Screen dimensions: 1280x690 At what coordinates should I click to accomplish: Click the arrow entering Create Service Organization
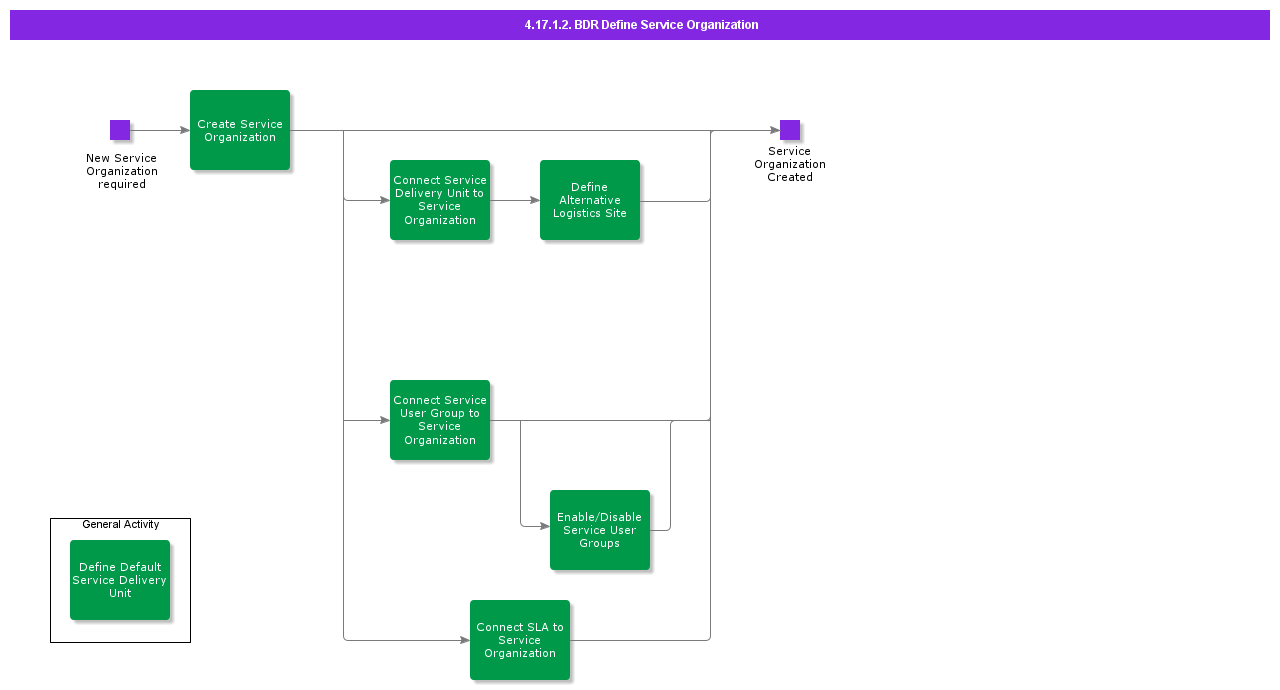pyautogui.click(x=160, y=130)
